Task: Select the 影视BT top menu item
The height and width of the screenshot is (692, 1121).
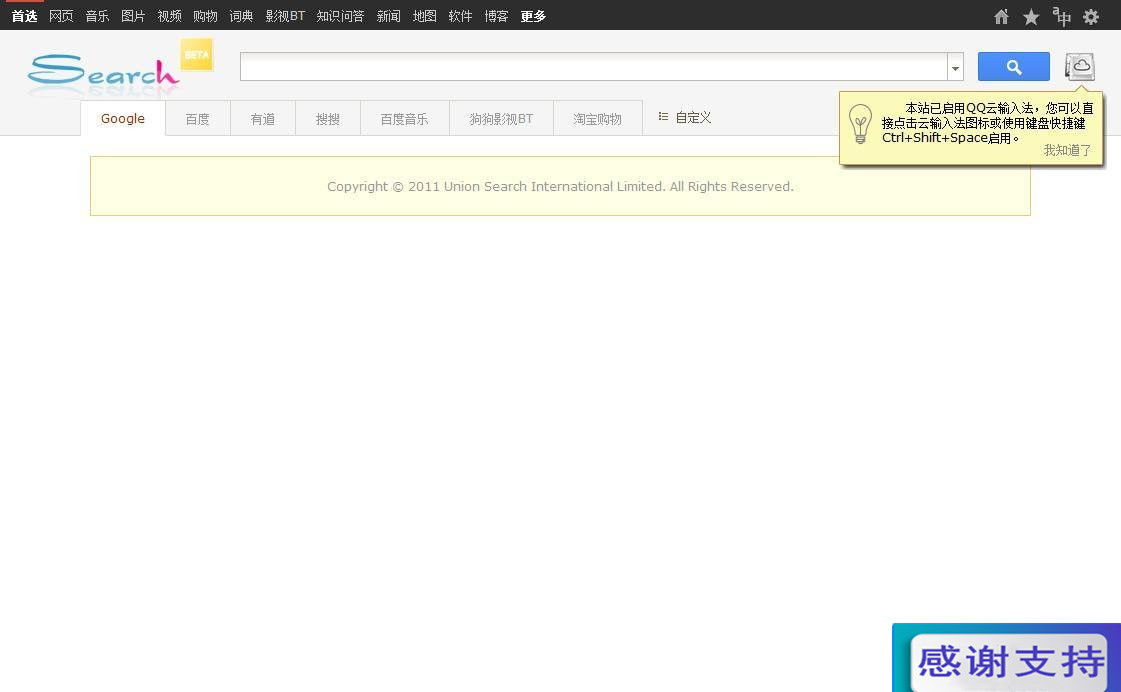Action: pos(285,16)
